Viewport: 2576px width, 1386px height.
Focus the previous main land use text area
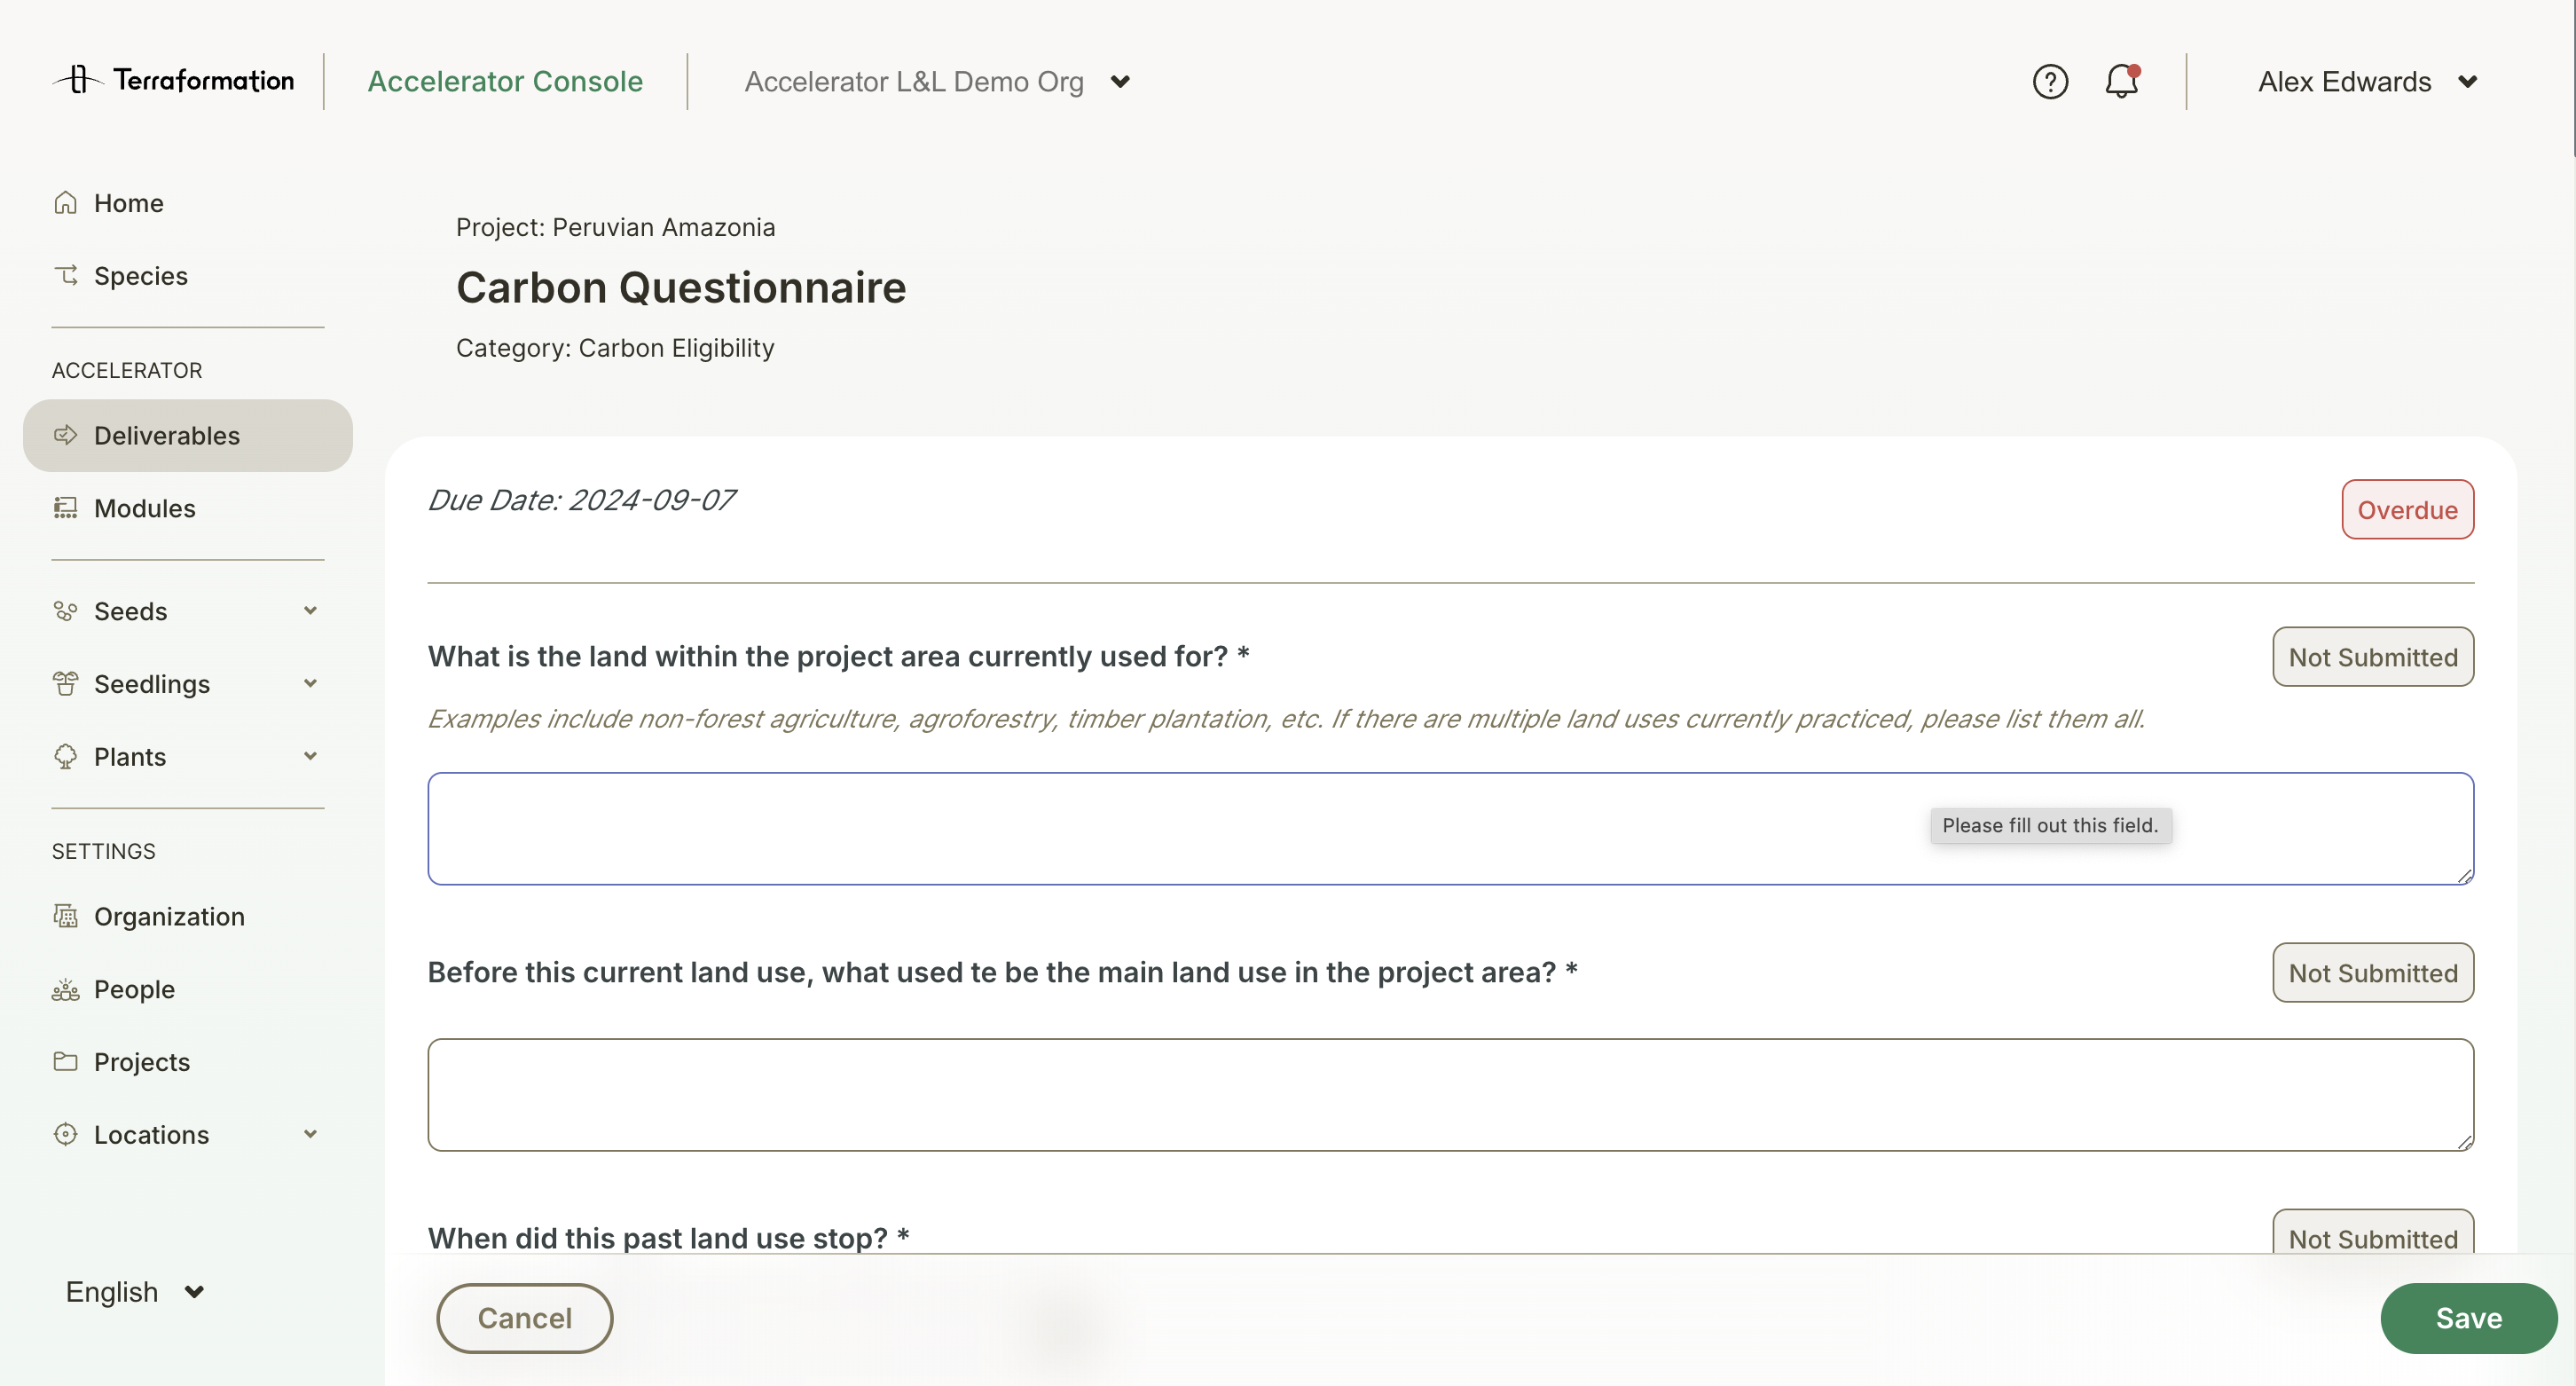click(1450, 1094)
